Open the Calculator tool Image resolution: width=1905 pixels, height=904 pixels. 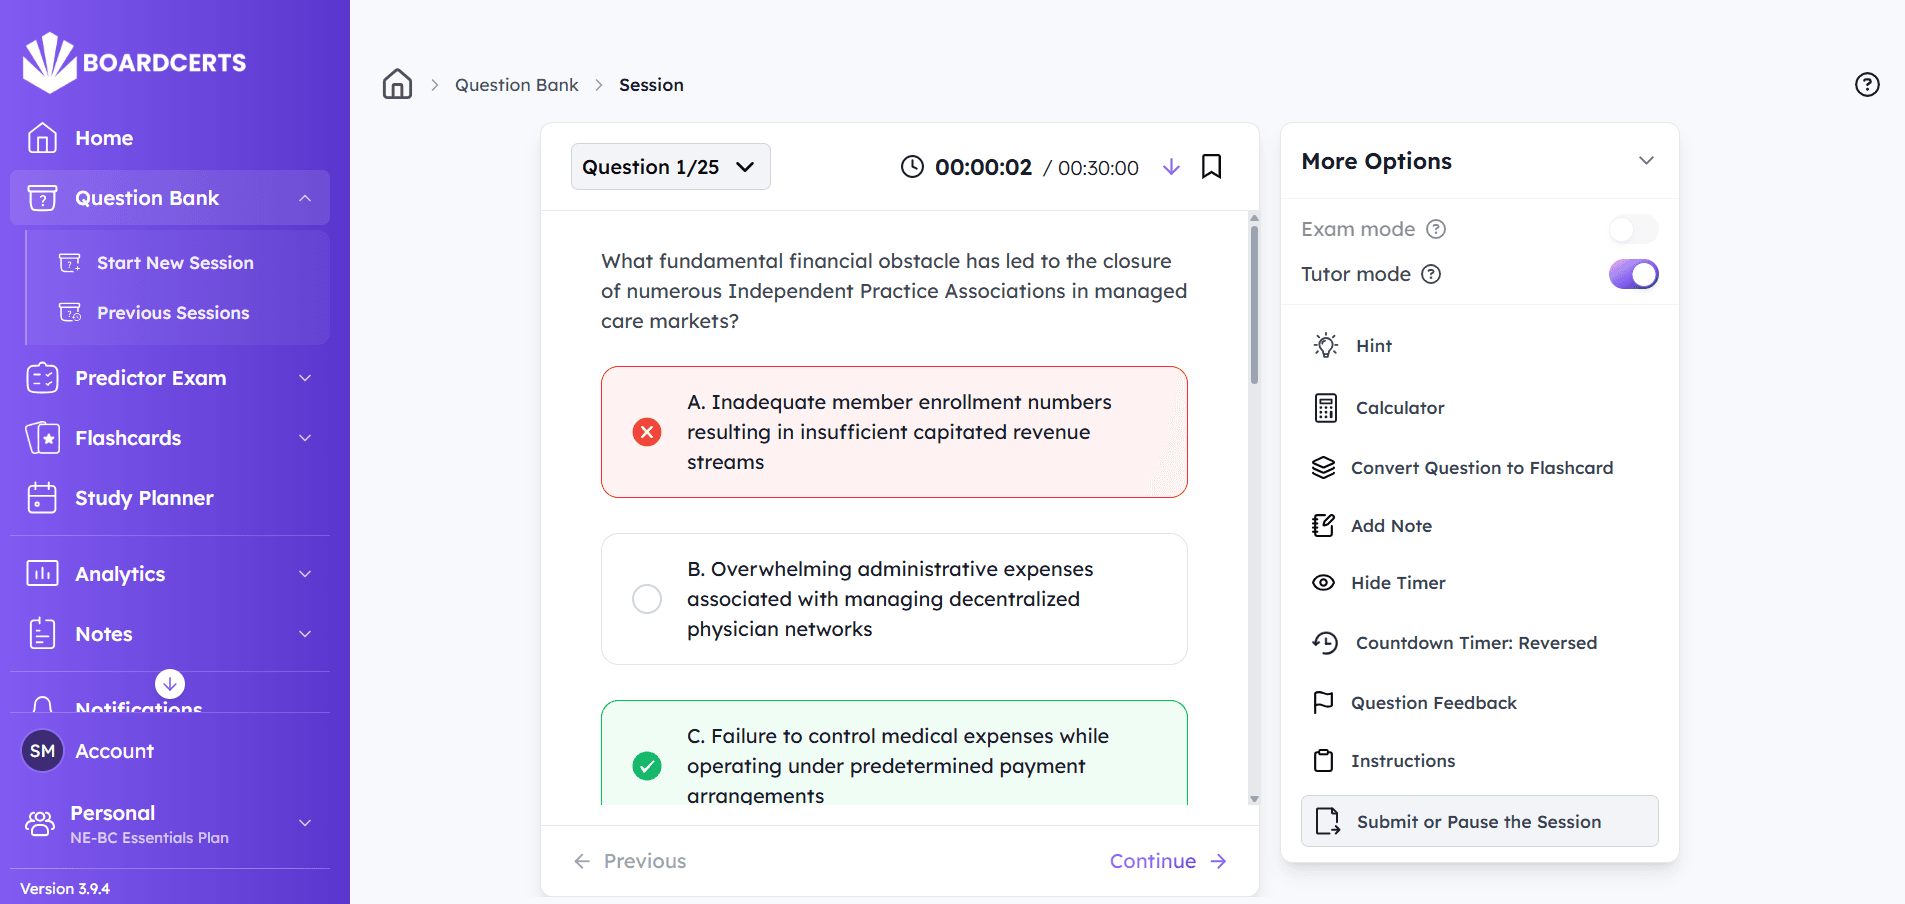[x=1399, y=408]
